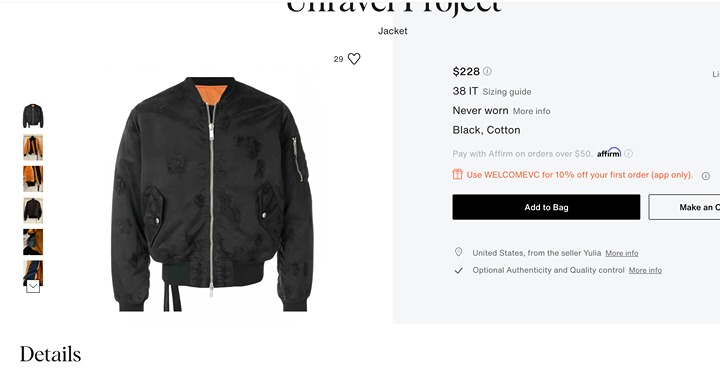Click the Make an Offer button
Screen dimensions: 720x371
tap(684, 207)
